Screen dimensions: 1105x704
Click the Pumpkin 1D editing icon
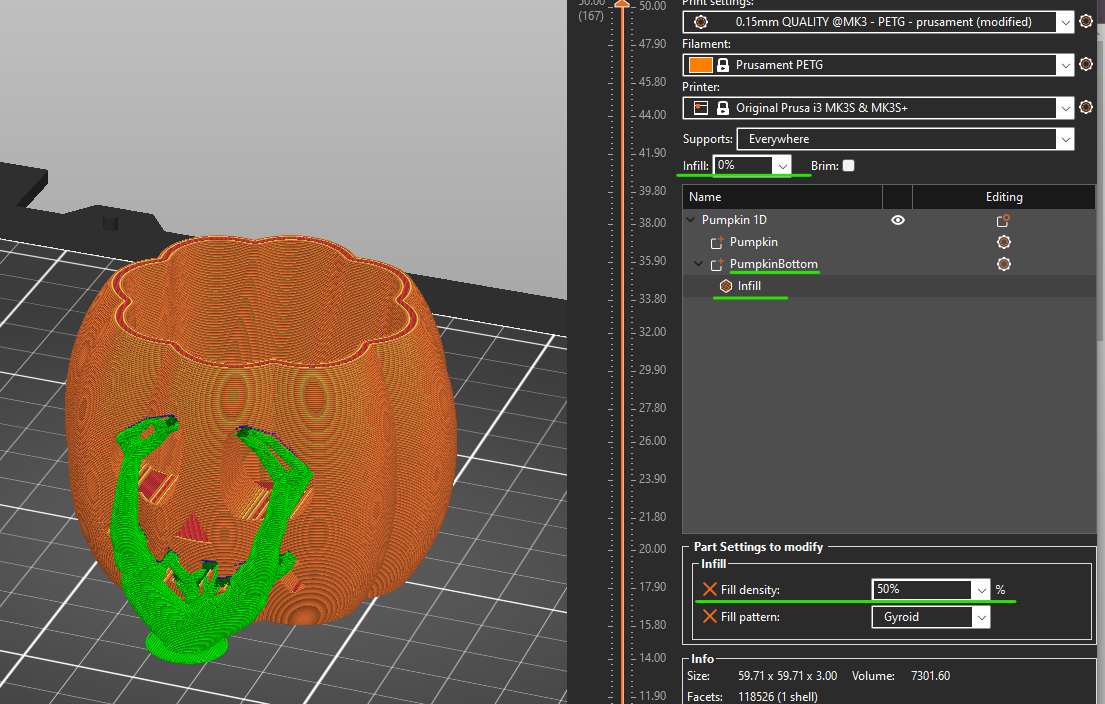[x=1003, y=220]
